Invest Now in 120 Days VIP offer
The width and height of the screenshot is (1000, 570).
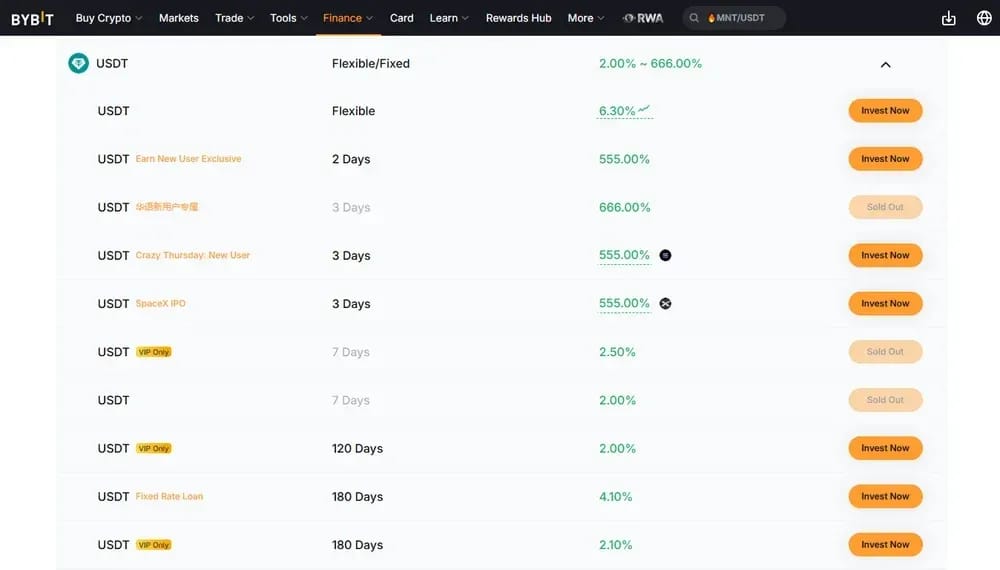click(885, 448)
